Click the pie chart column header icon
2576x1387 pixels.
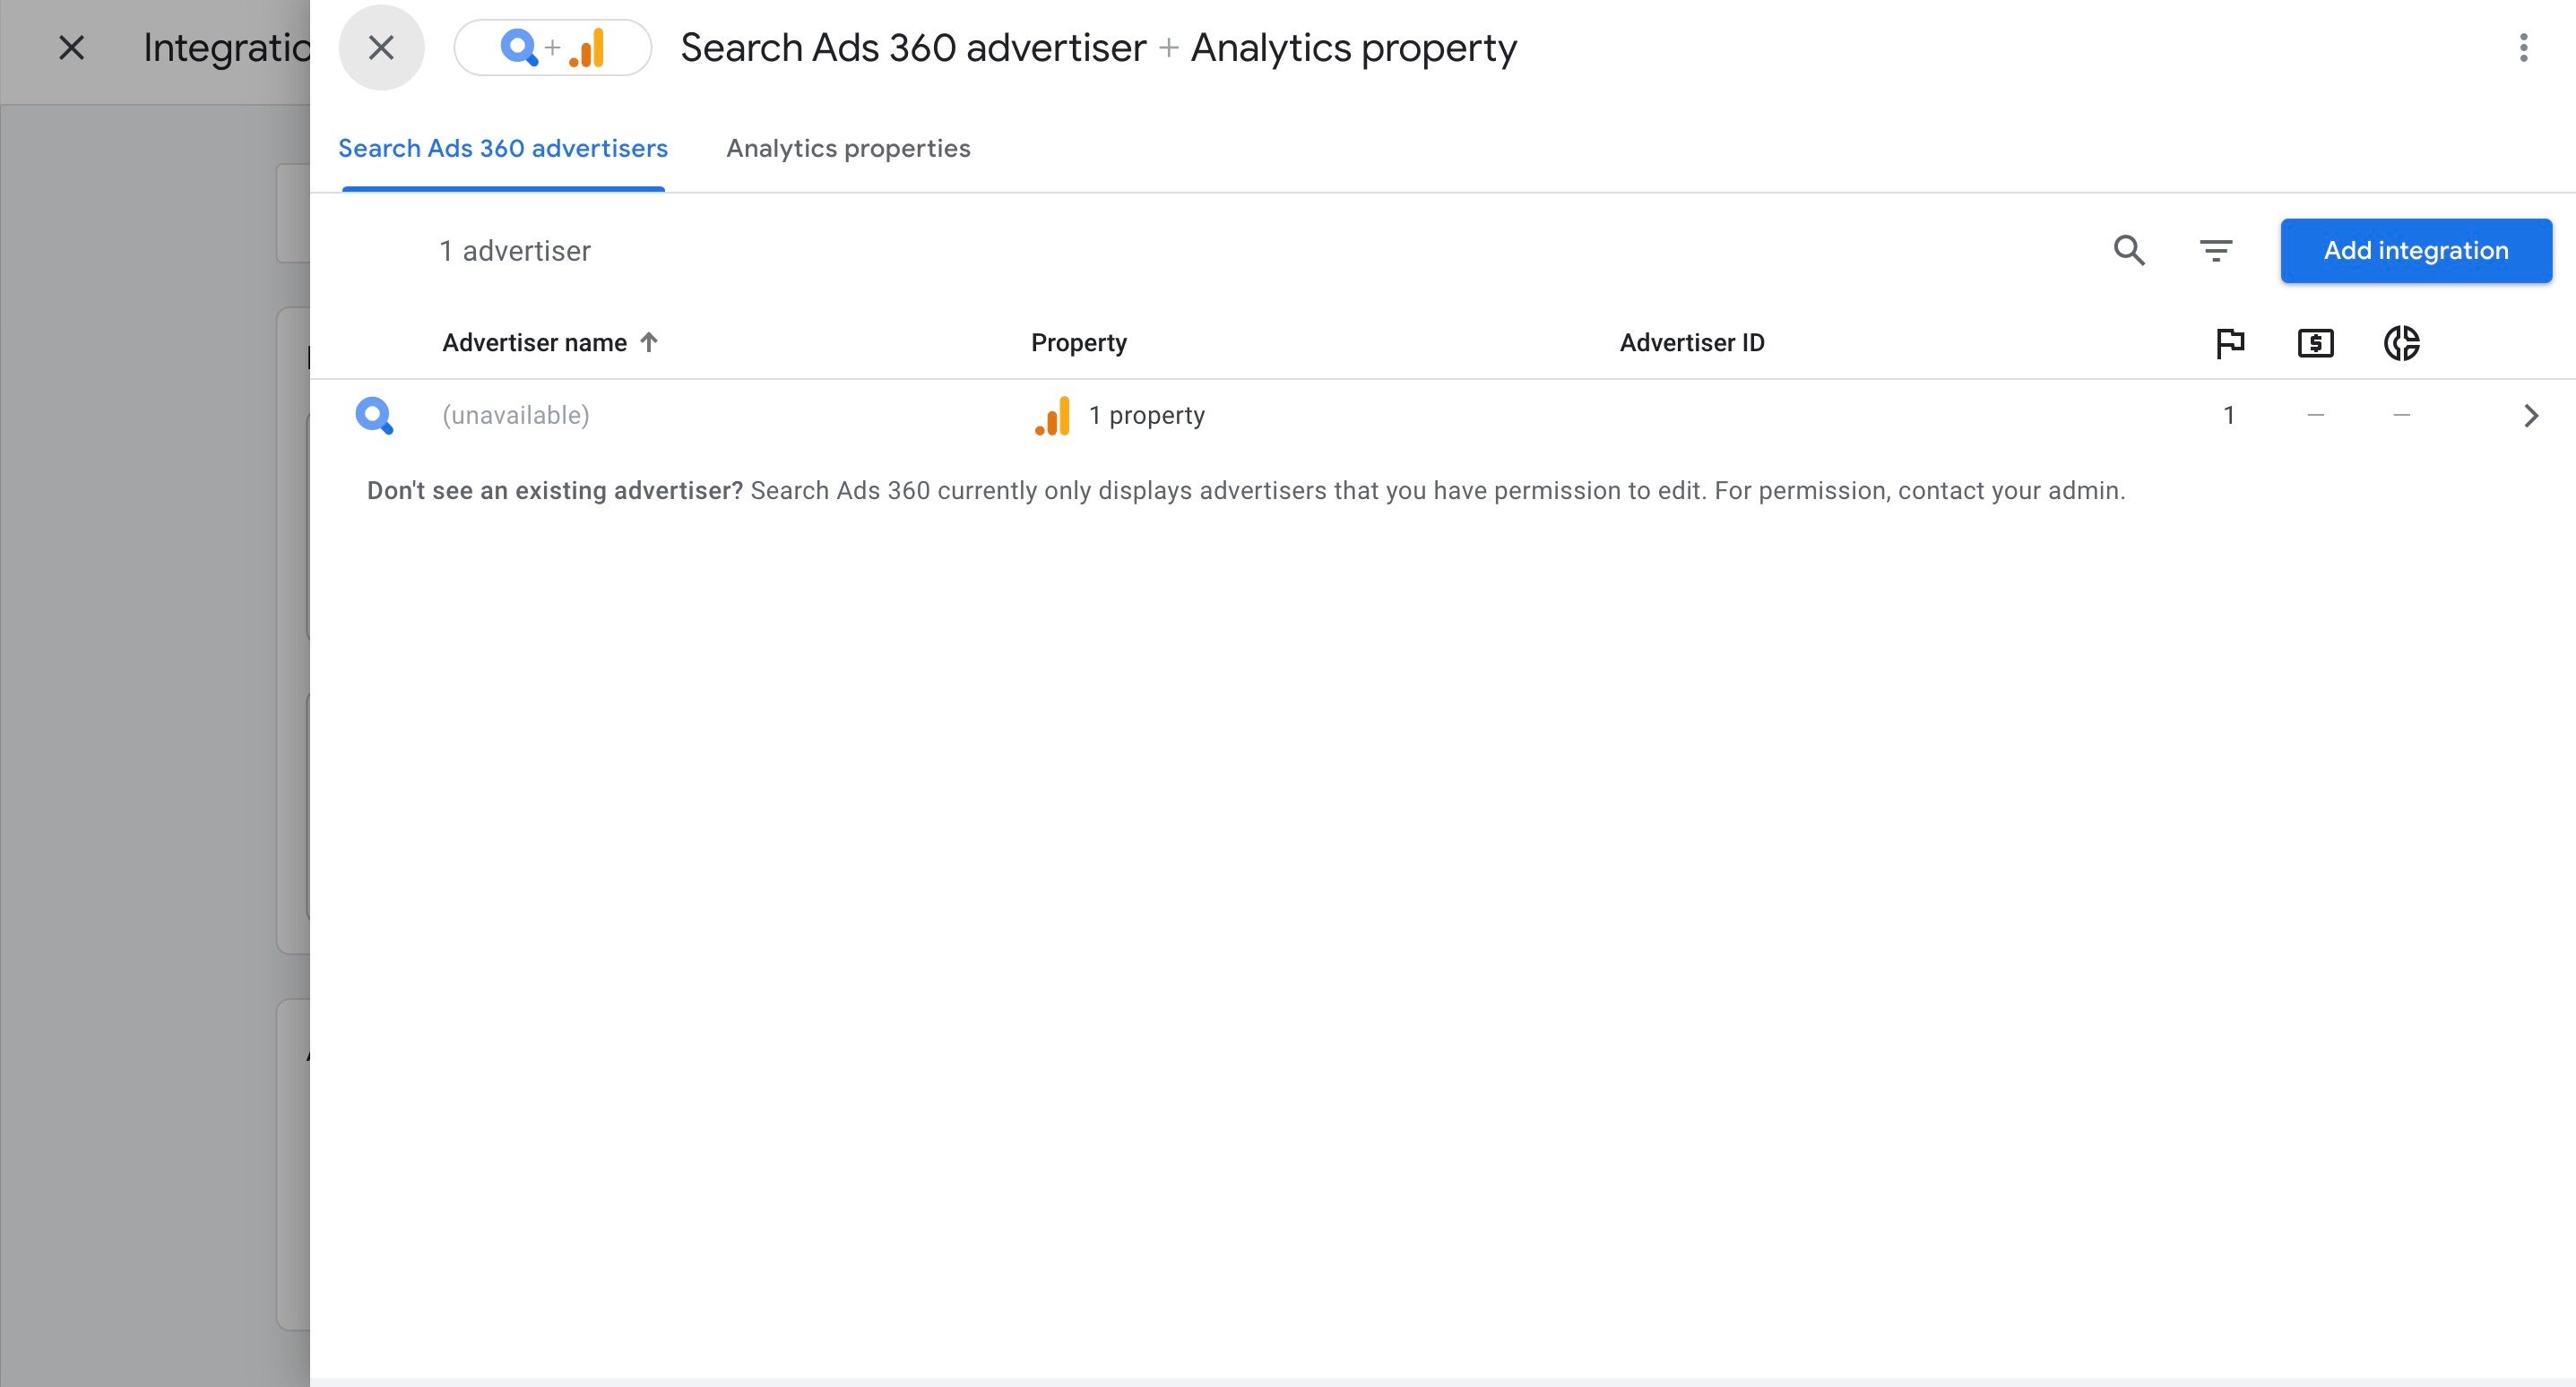click(2401, 343)
